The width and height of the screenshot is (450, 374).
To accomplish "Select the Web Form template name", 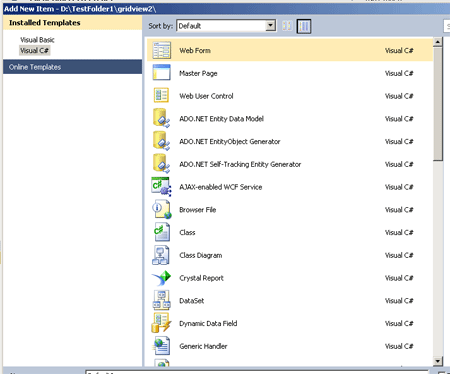I will pos(195,51).
